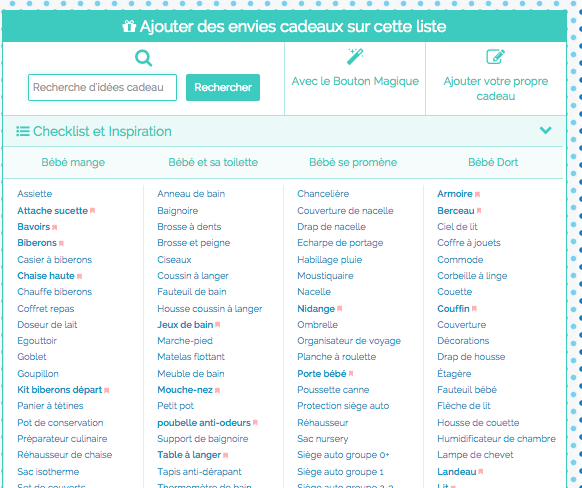Click the flag icon next to Porte bébé
This screenshot has width=582, height=488.
coord(351,374)
